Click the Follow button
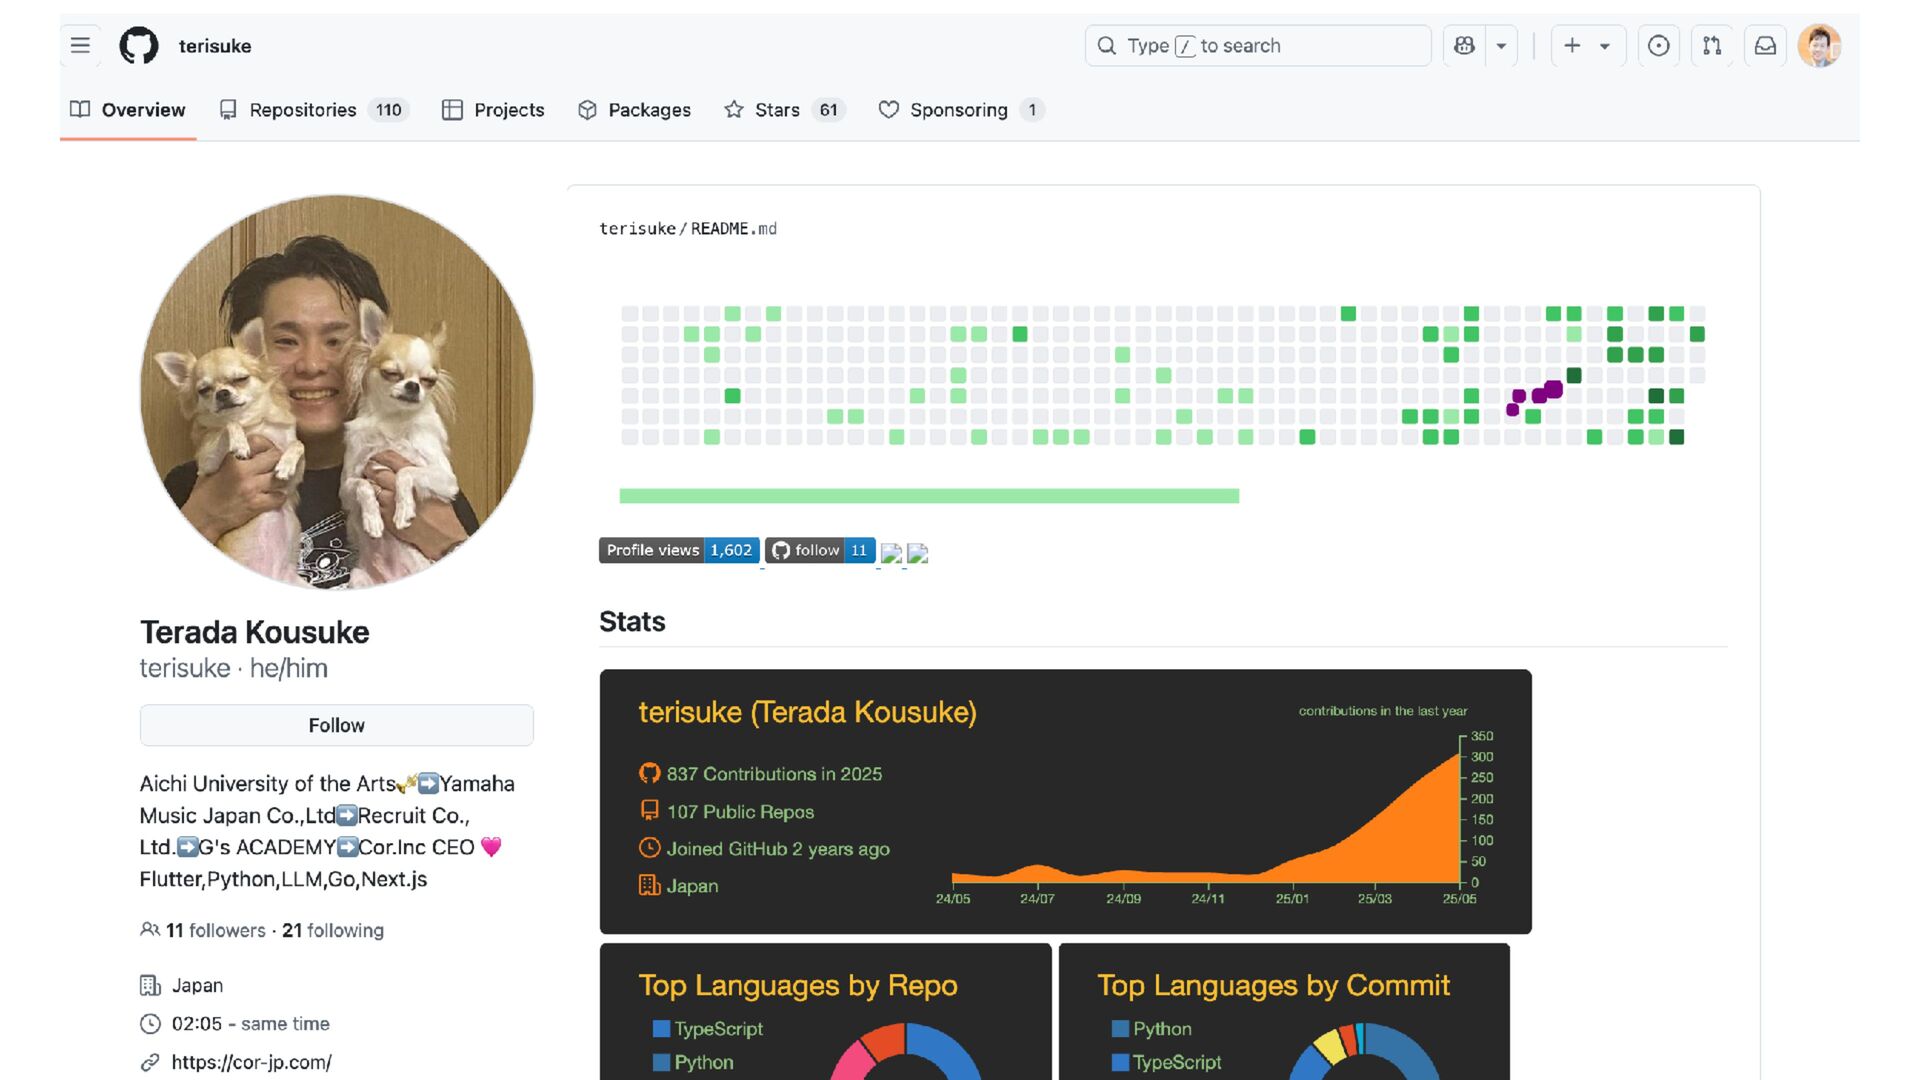 (337, 725)
